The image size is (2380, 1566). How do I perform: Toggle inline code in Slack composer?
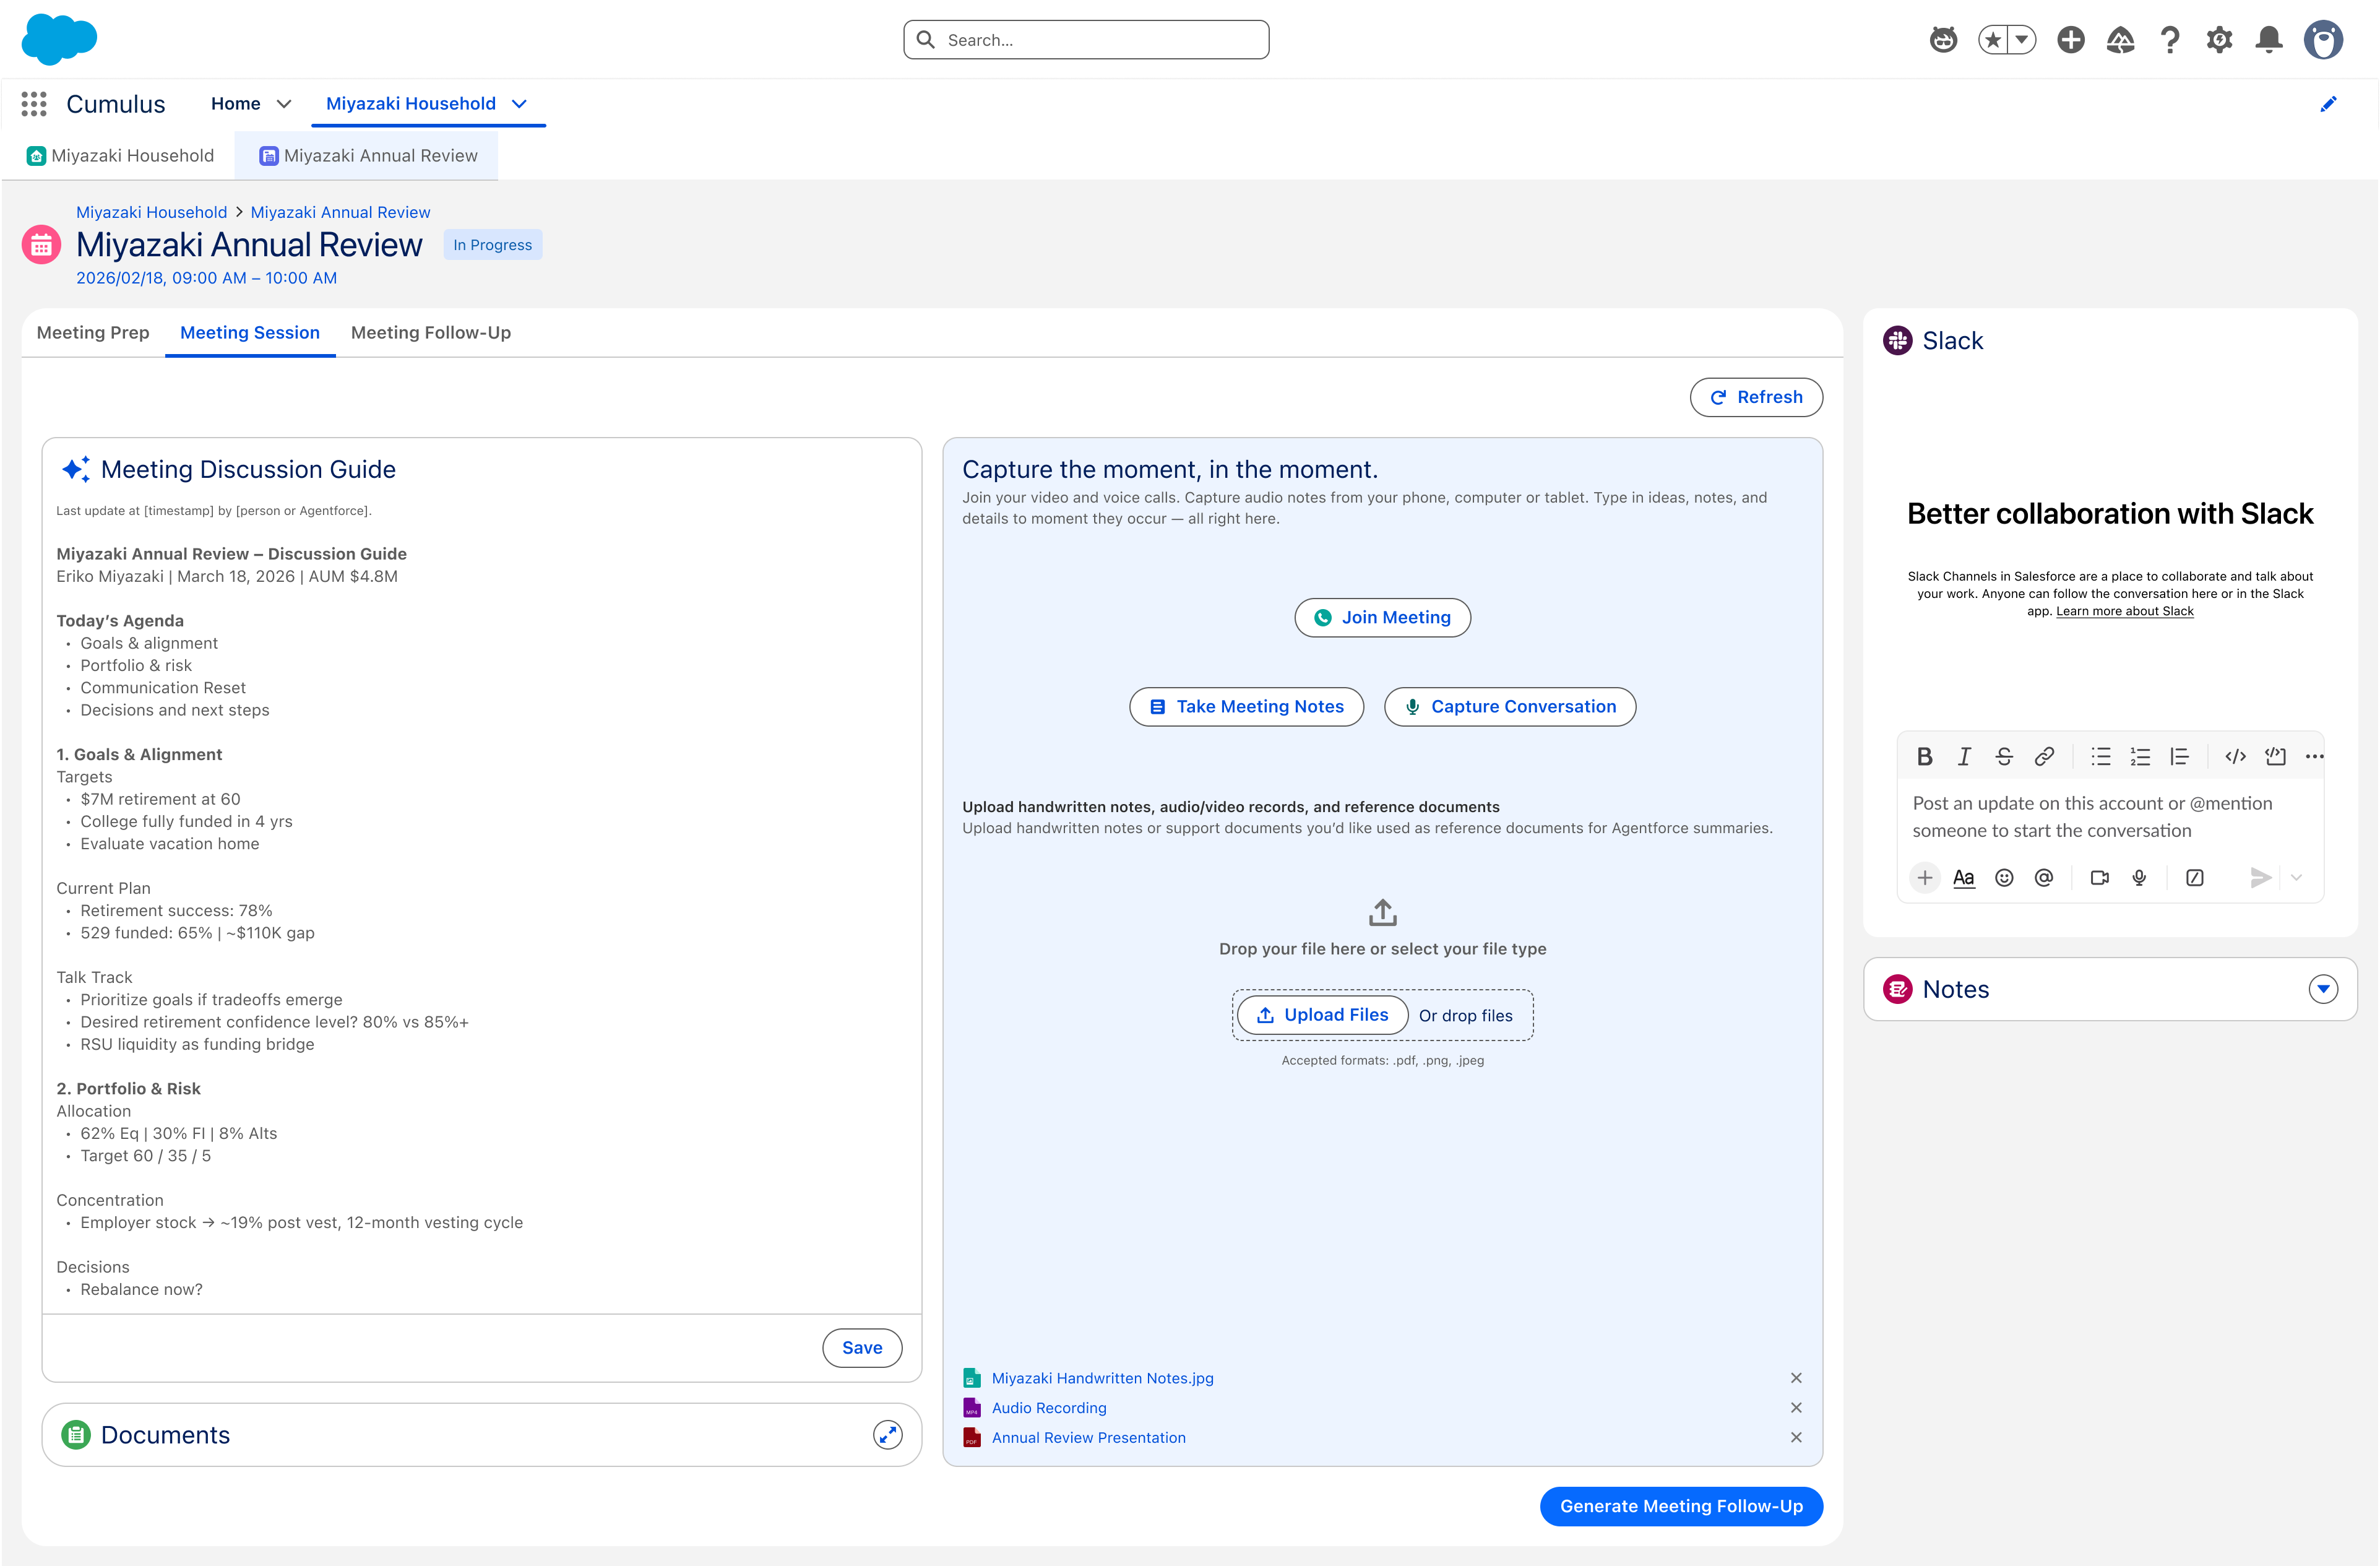tap(2236, 757)
